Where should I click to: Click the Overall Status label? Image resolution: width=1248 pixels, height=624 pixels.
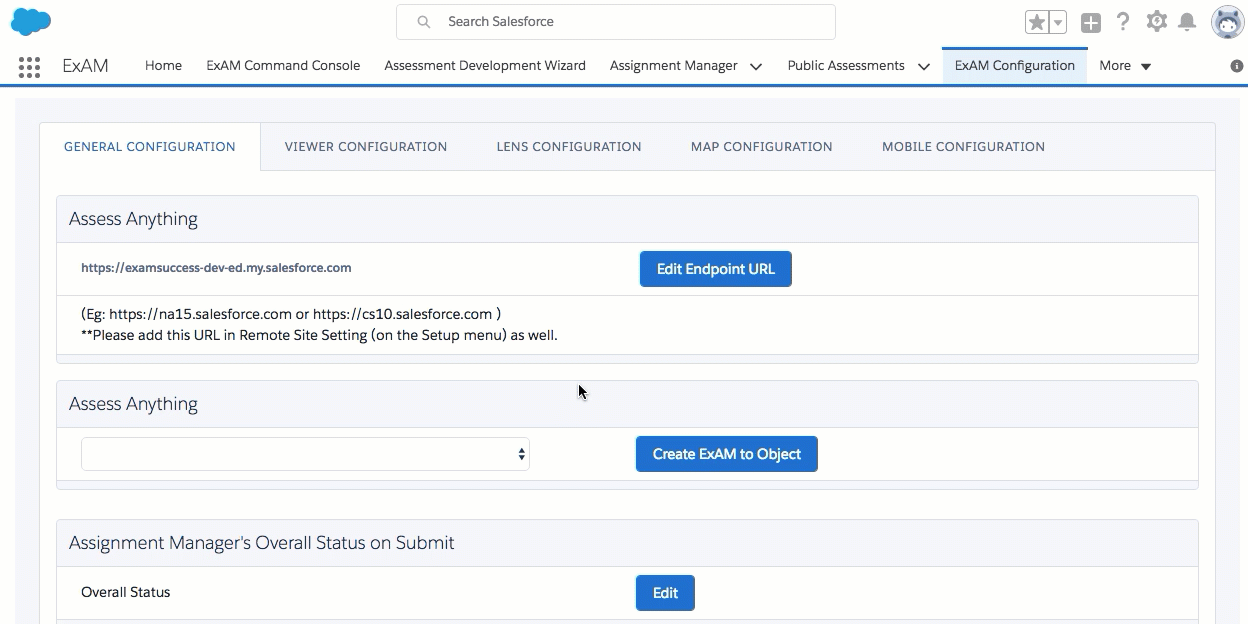126,592
